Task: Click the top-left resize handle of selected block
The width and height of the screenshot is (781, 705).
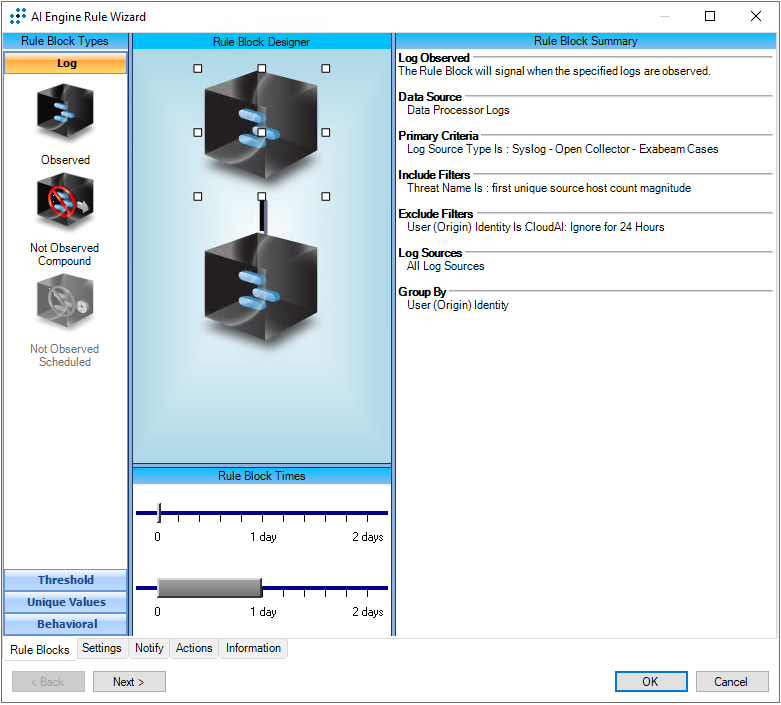Action: coord(198,69)
